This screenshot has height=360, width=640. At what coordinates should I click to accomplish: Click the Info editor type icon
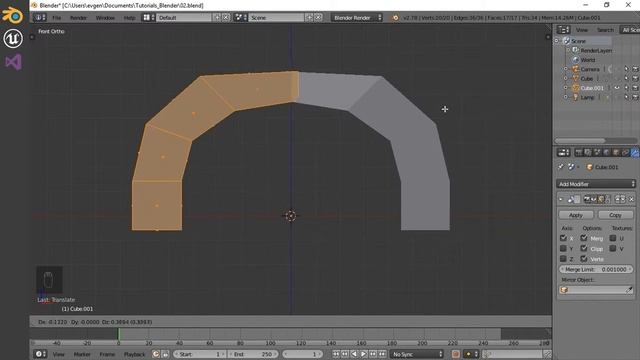pyautogui.click(x=40, y=18)
